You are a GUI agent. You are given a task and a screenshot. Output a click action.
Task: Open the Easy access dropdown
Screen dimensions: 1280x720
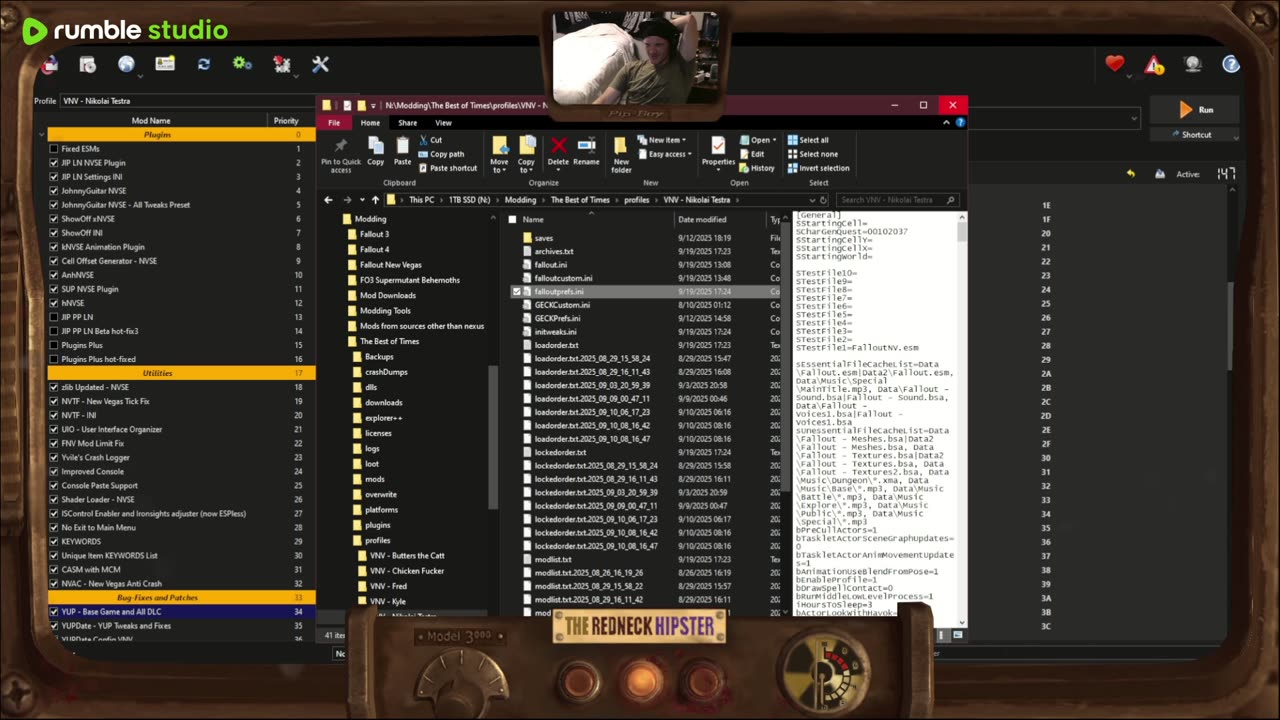click(x=667, y=154)
